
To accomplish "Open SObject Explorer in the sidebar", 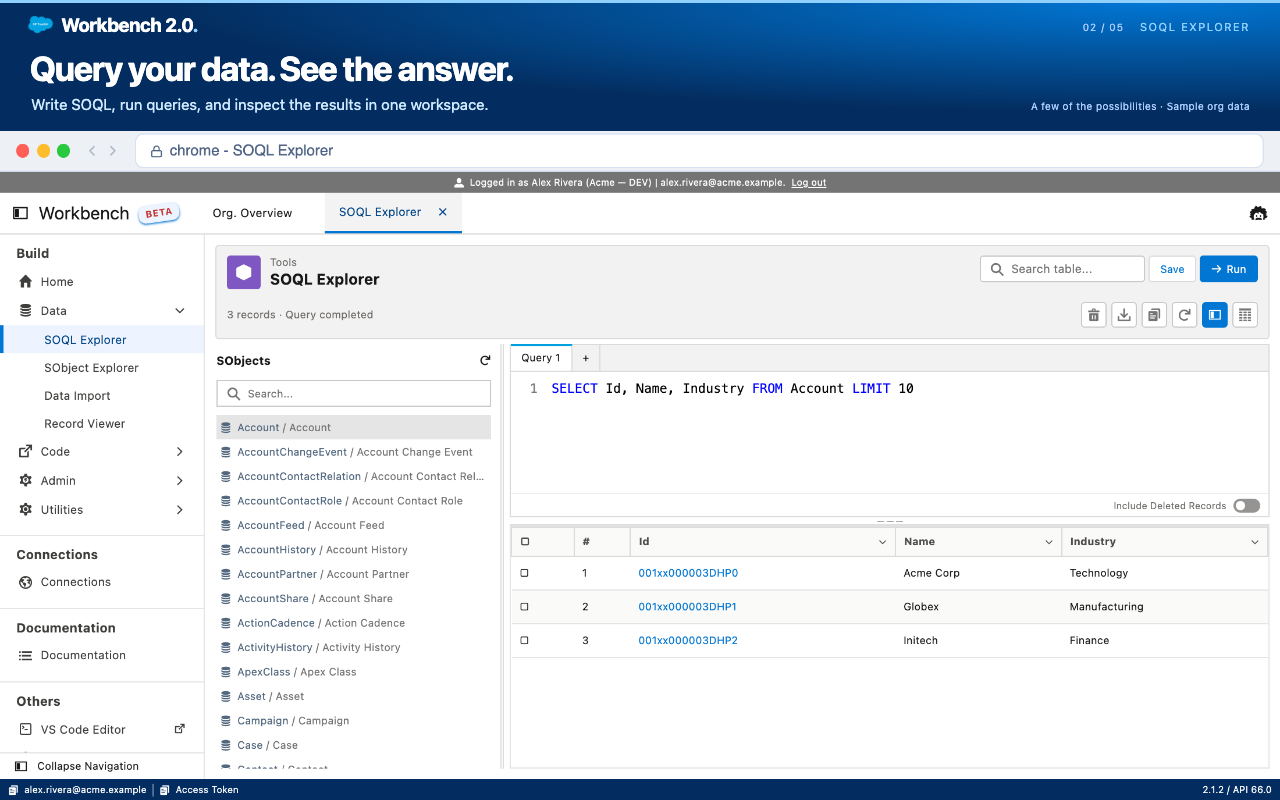I will pyautogui.click(x=91, y=368).
